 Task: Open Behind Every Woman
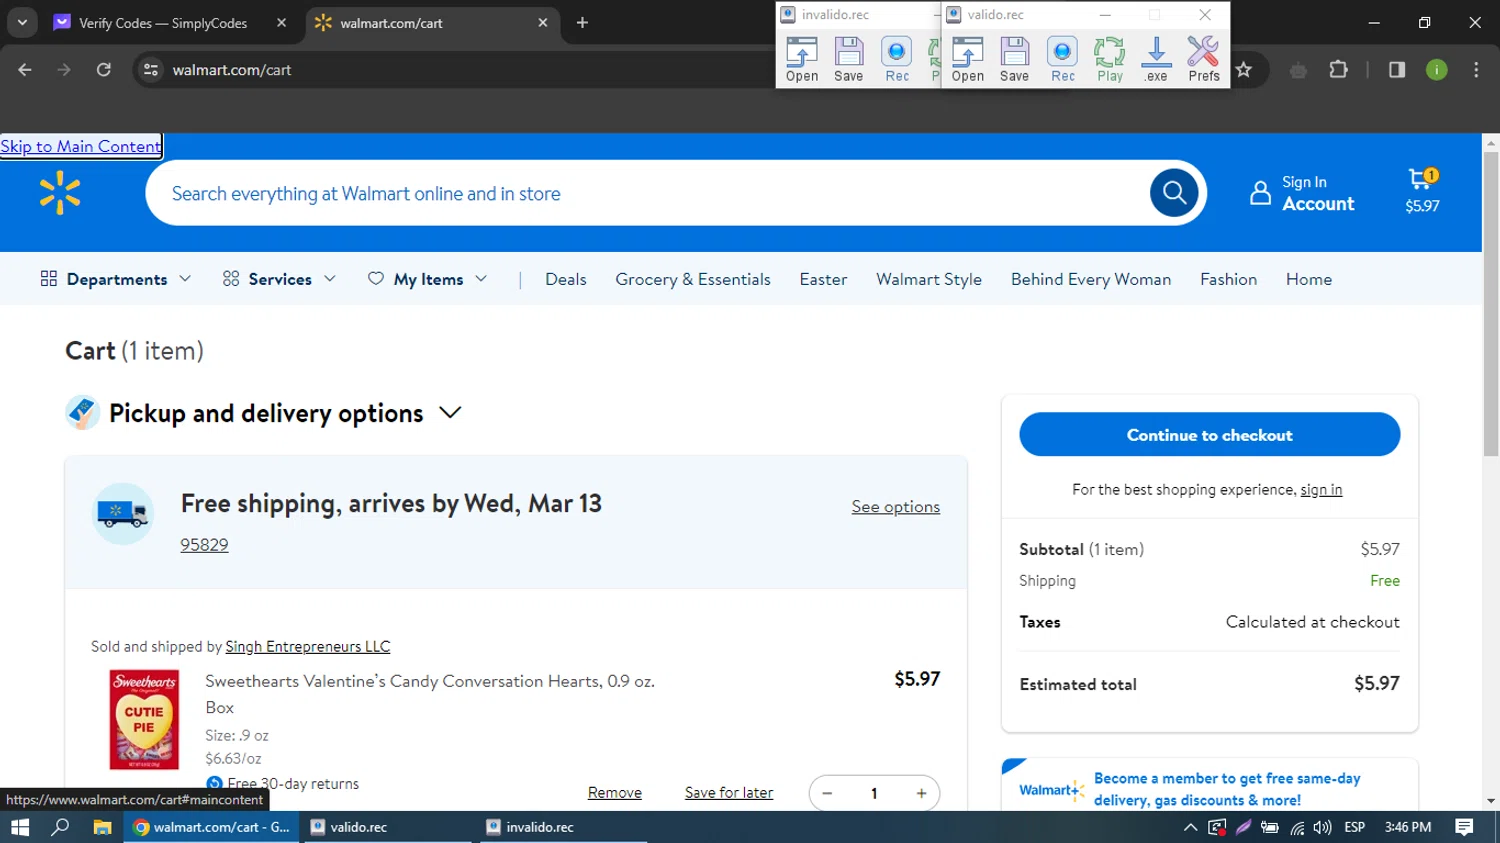pyautogui.click(x=1091, y=279)
